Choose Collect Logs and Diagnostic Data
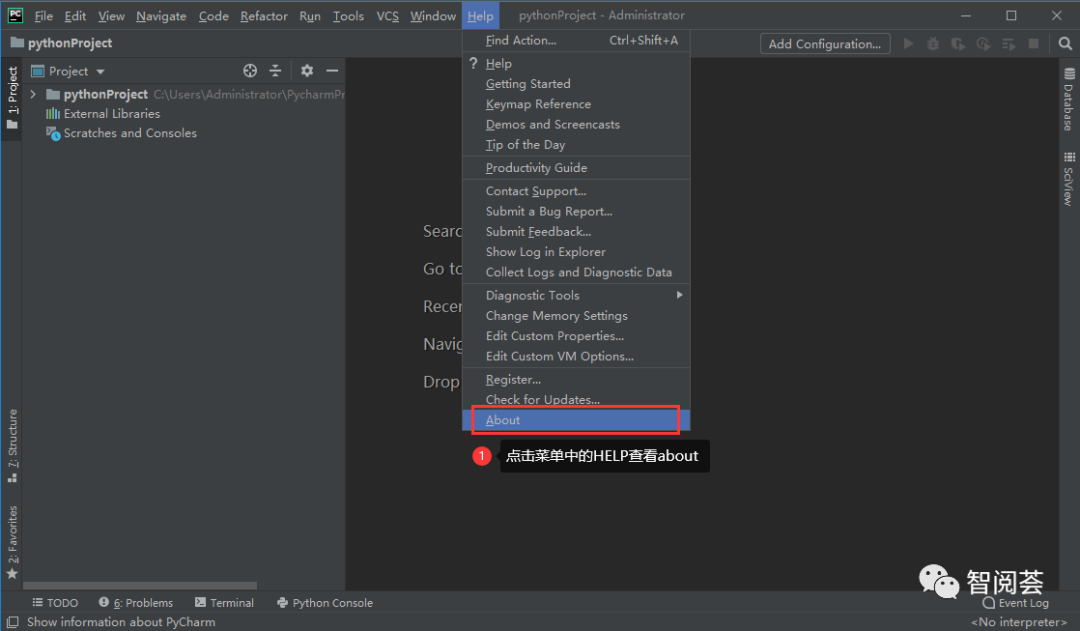The height and width of the screenshot is (631, 1080). 576,272
